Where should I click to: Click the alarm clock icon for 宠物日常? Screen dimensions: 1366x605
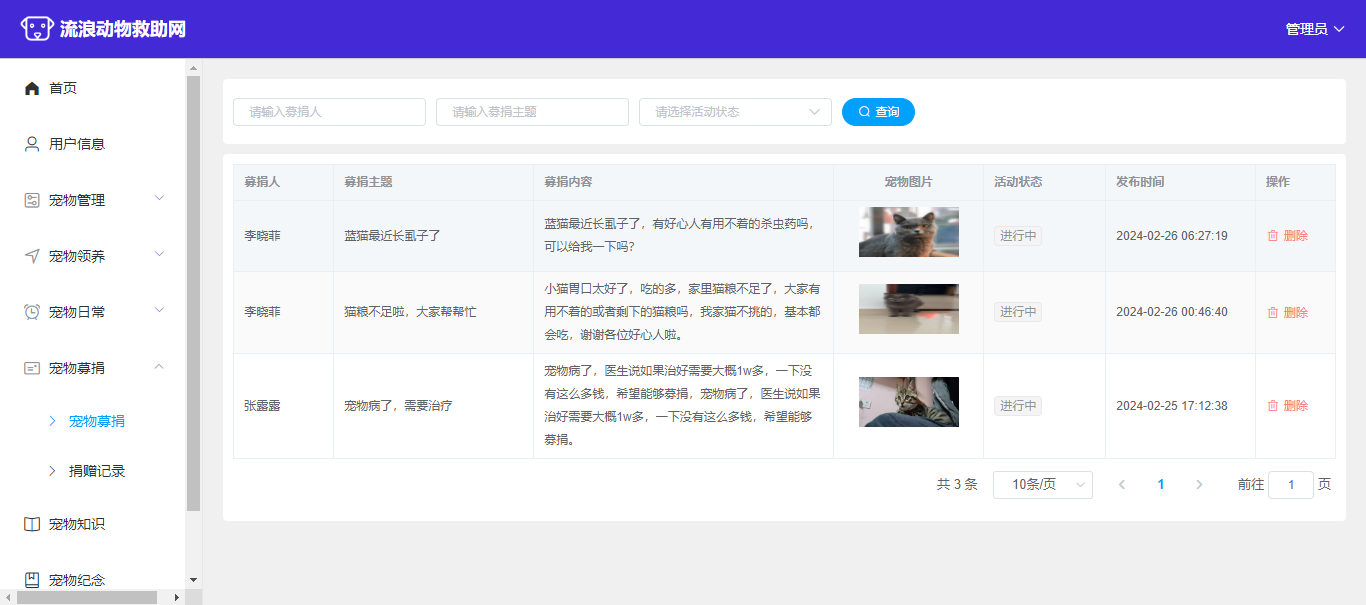(32, 312)
